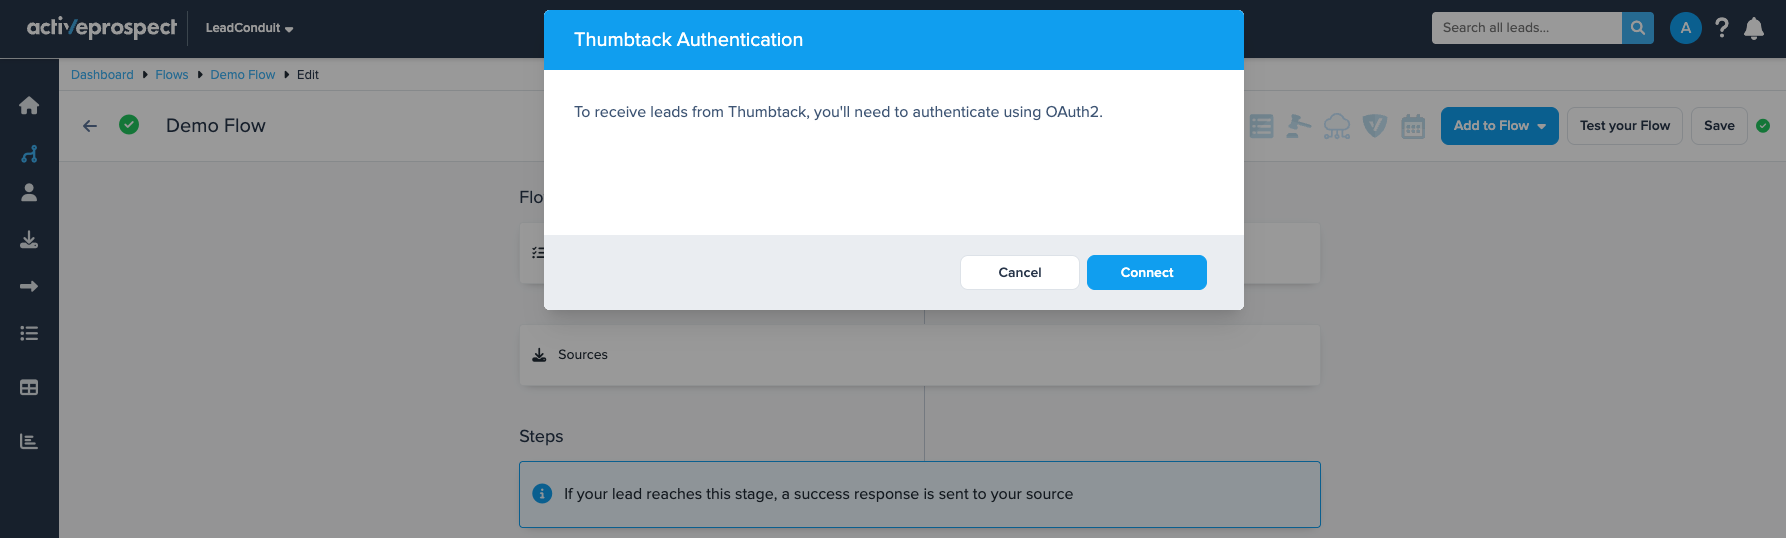Image resolution: width=1786 pixels, height=538 pixels.
Task: Open the table grid sidebar icon
Action: pyautogui.click(x=29, y=388)
